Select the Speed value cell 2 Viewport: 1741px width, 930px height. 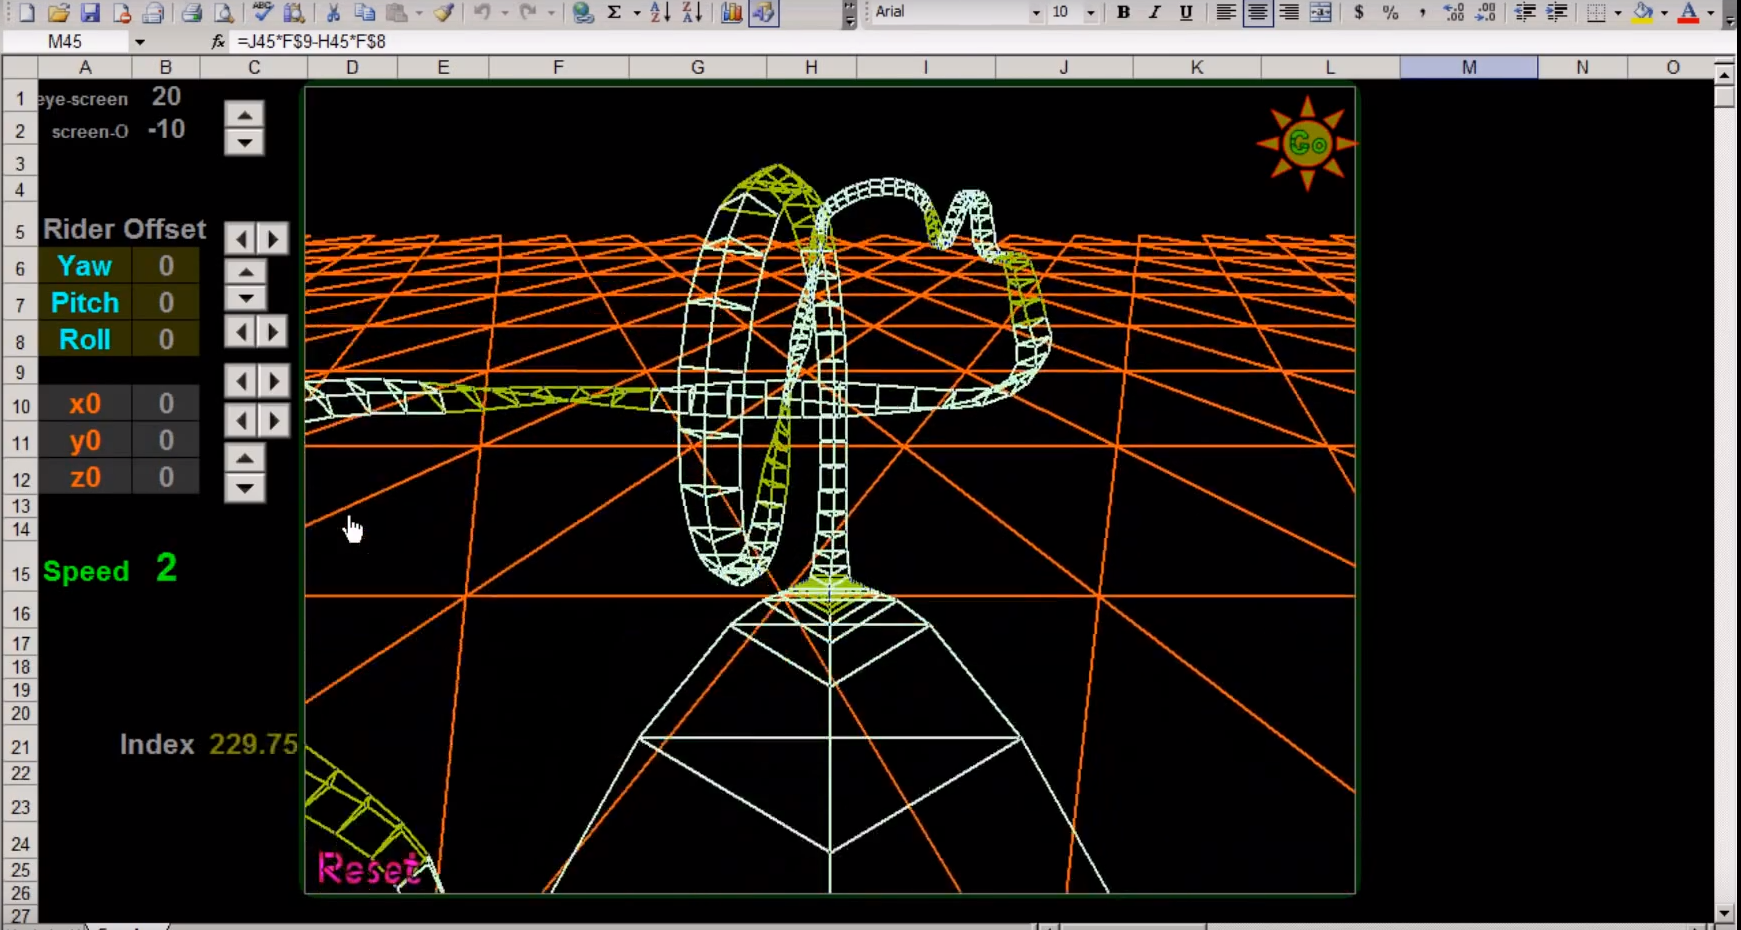pos(166,569)
